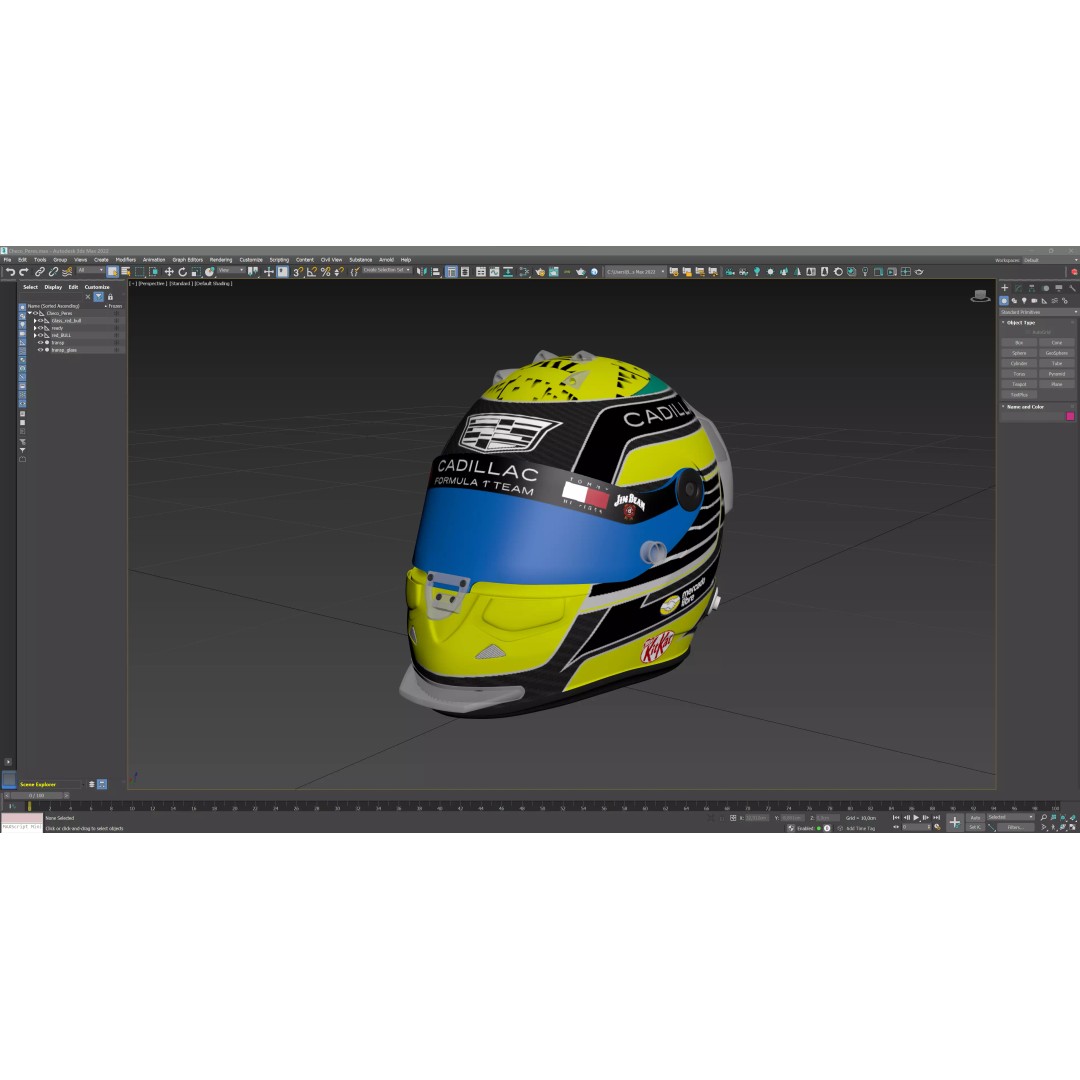Open reference coordinate View dropdown
The image size is (1080, 1080).
tap(231, 270)
